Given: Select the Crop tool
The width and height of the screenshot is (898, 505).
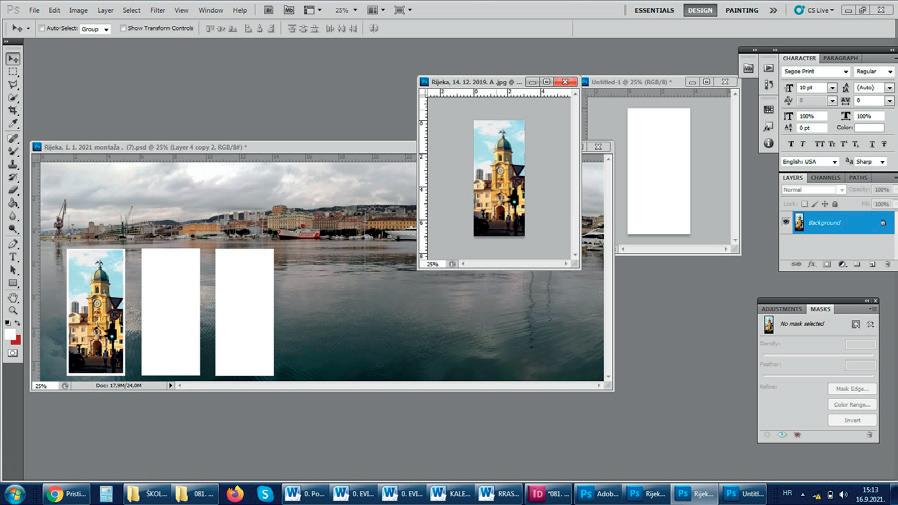Looking at the screenshot, I should tap(13, 111).
